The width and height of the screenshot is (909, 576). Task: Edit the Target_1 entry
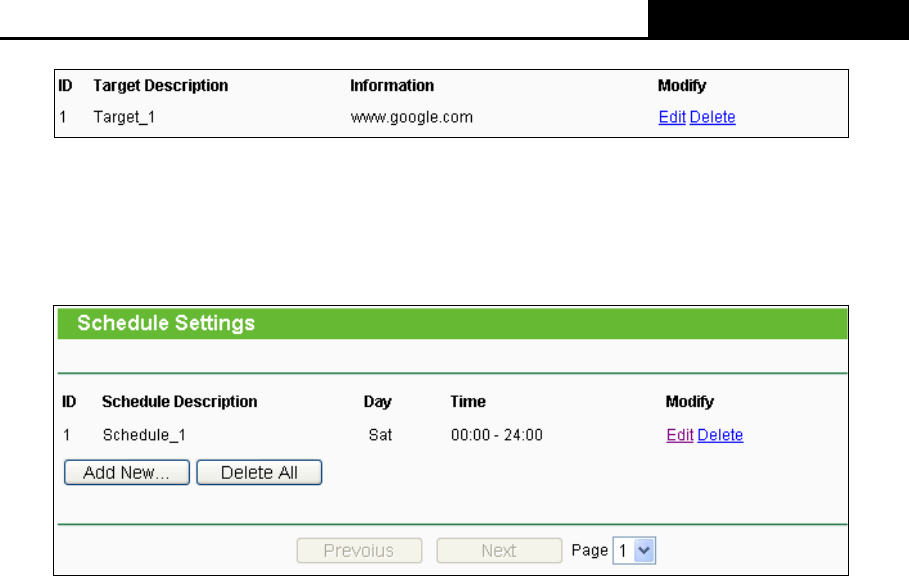pos(672,117)
